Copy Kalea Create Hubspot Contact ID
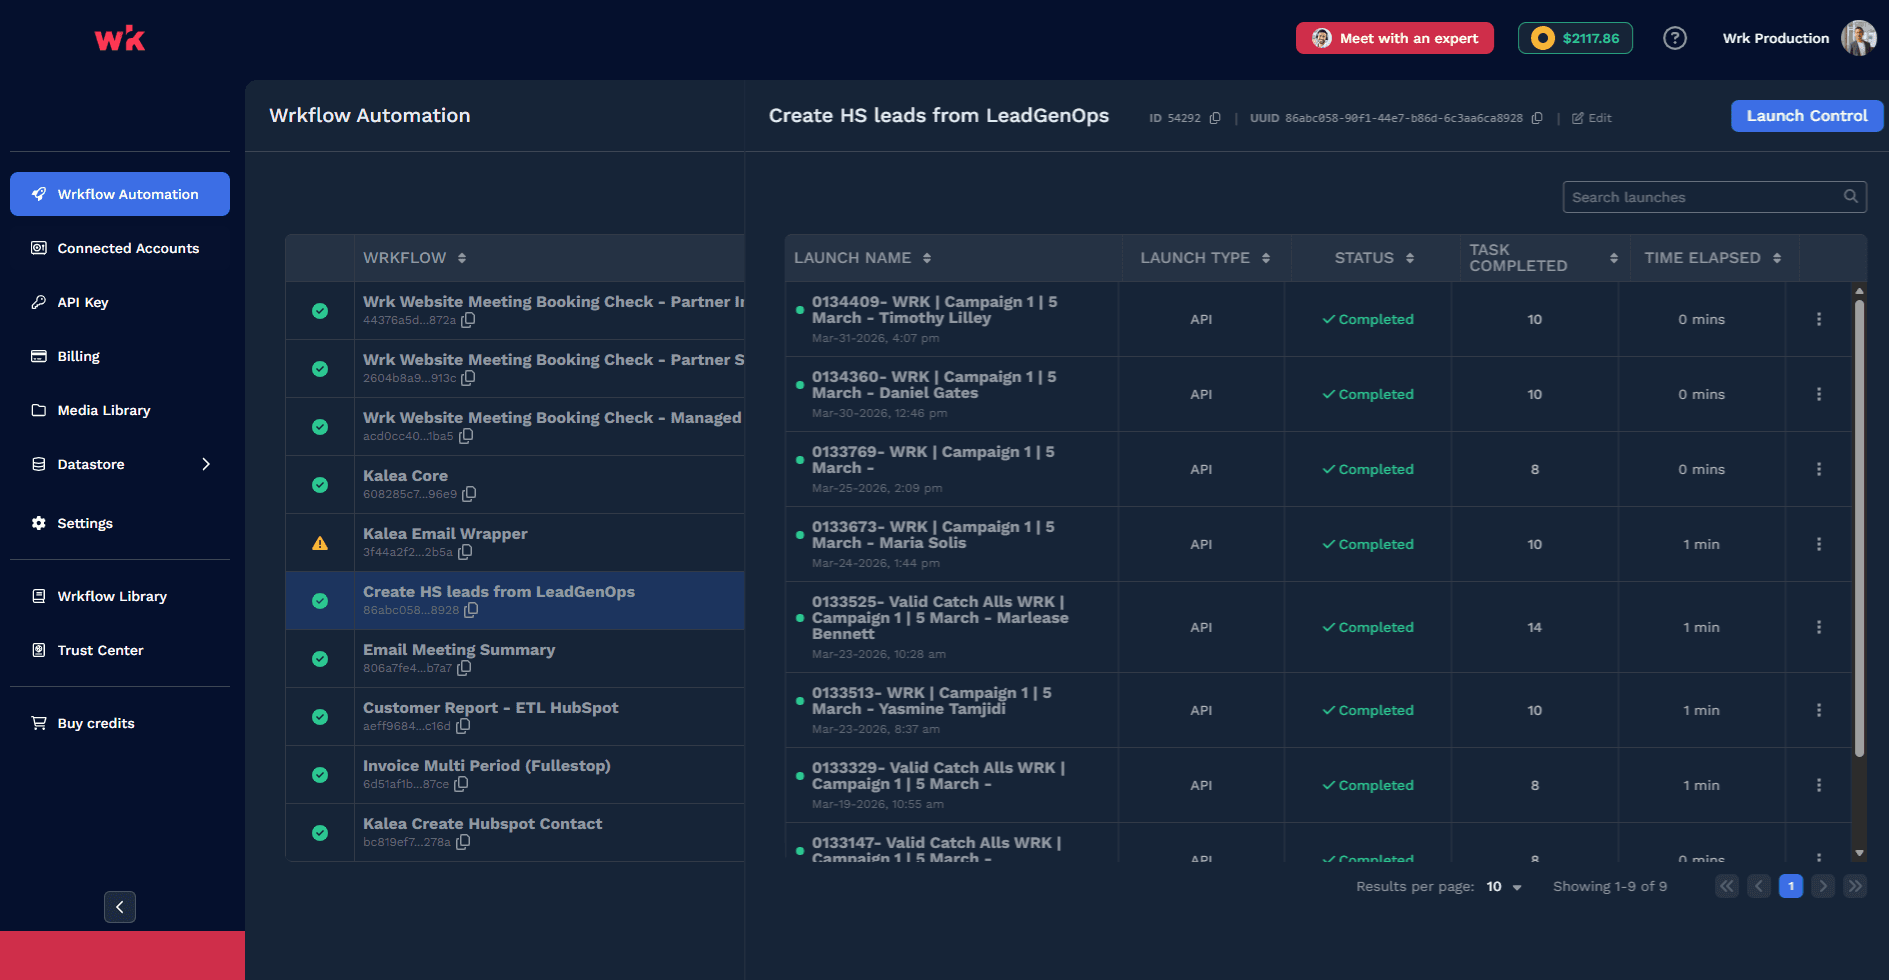The width and height of the screenshot is (1889, 980). click(463, 842)
